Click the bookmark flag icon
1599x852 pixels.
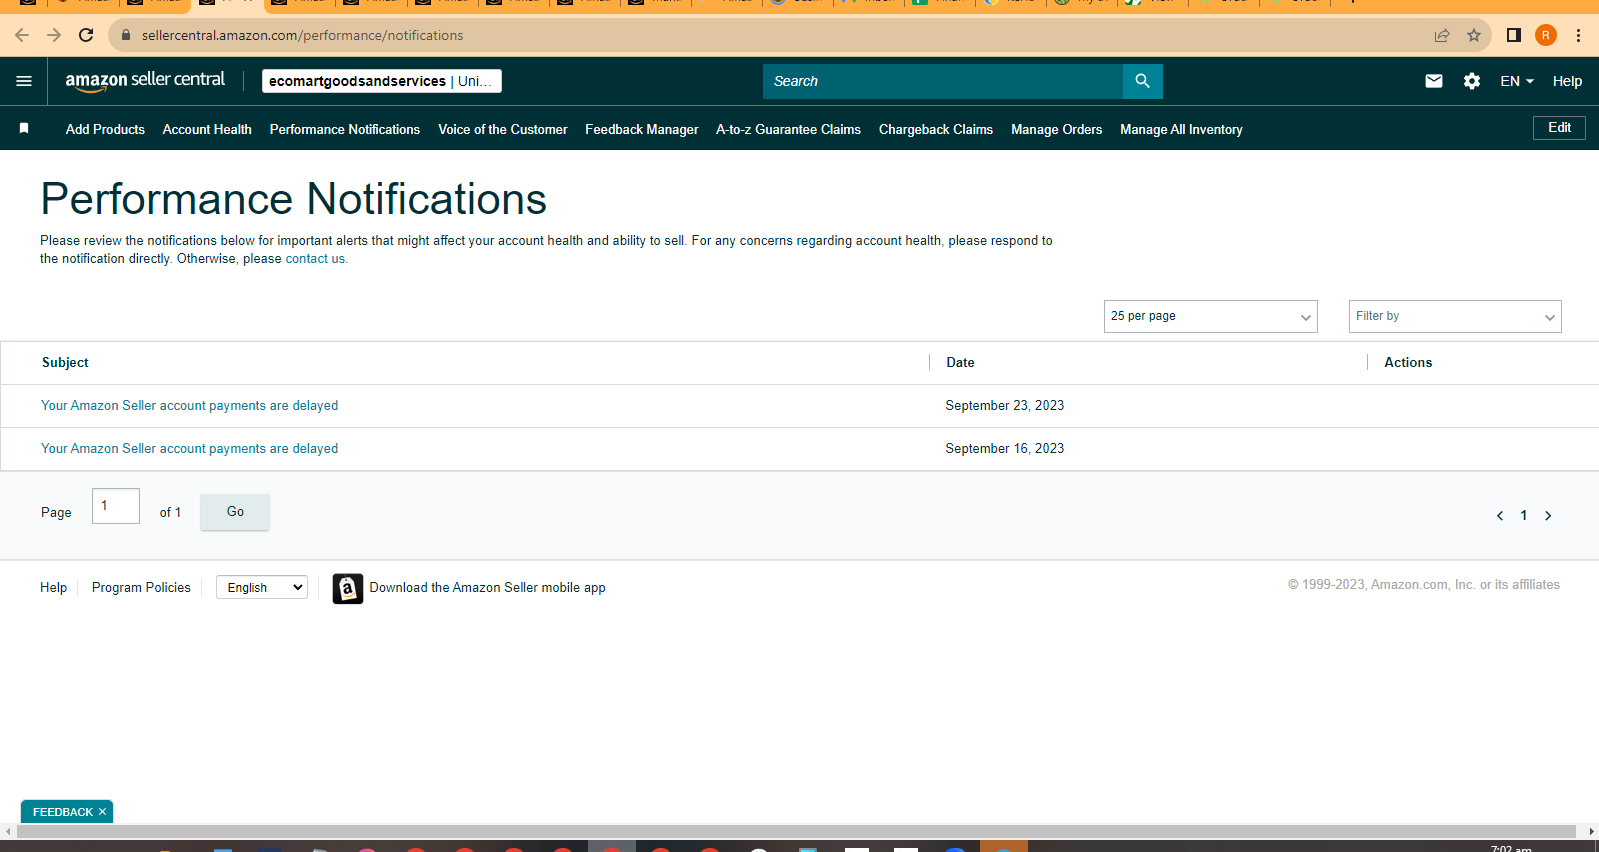24,128
